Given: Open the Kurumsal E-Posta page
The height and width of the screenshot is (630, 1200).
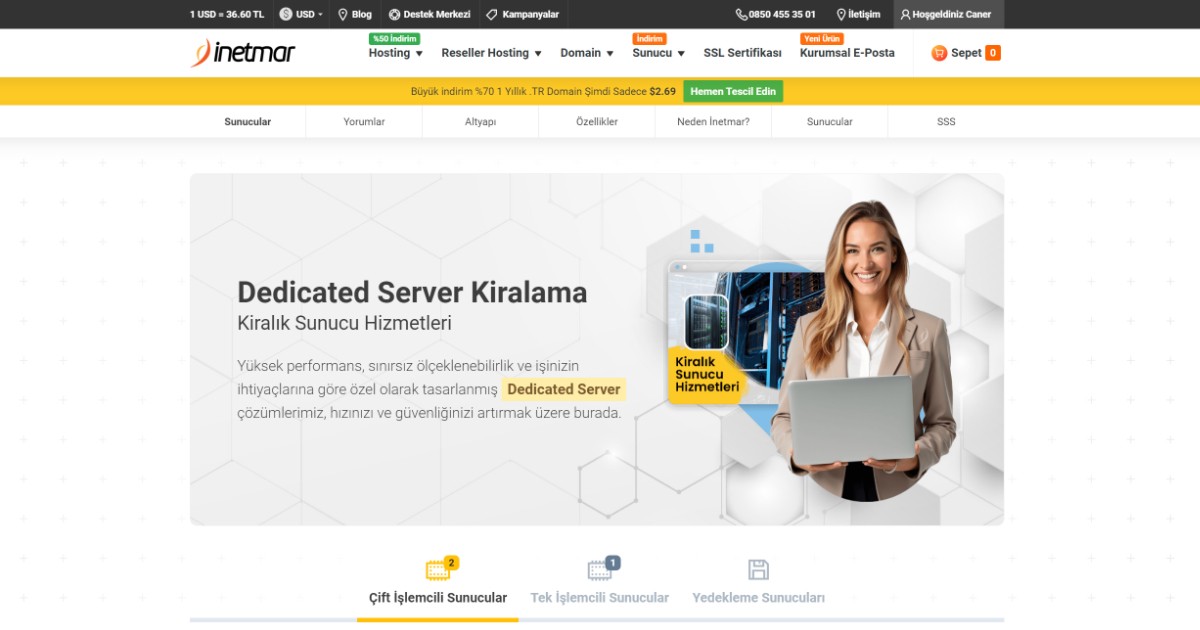Looking at the screenshot, I should 847,53.
